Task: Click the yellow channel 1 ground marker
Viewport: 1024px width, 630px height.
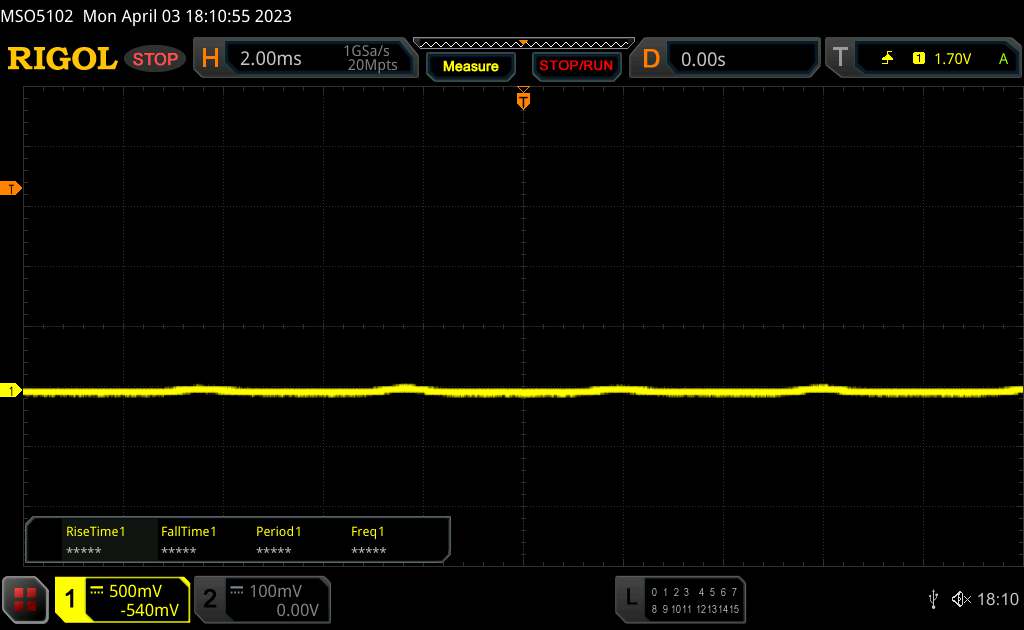Action: 11,391
